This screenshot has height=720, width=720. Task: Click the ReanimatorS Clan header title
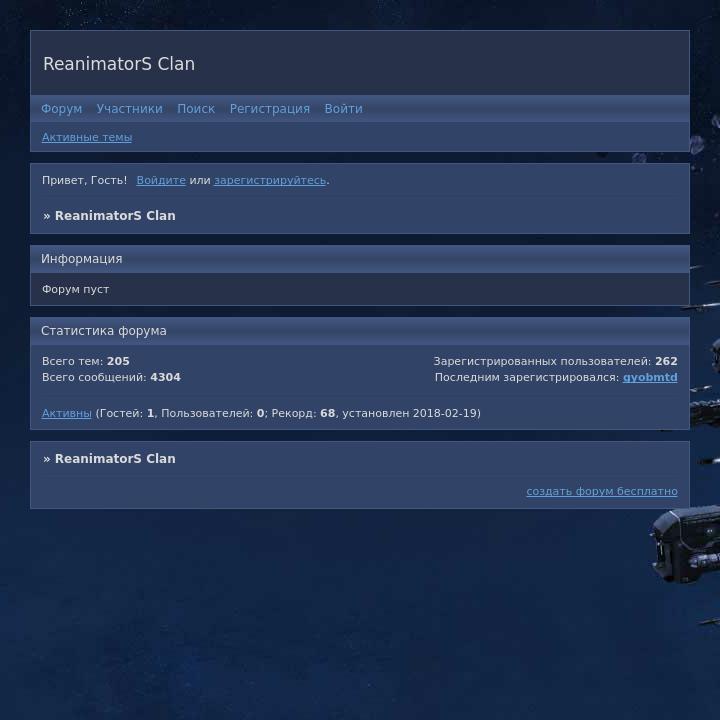(x=119, y=64)
